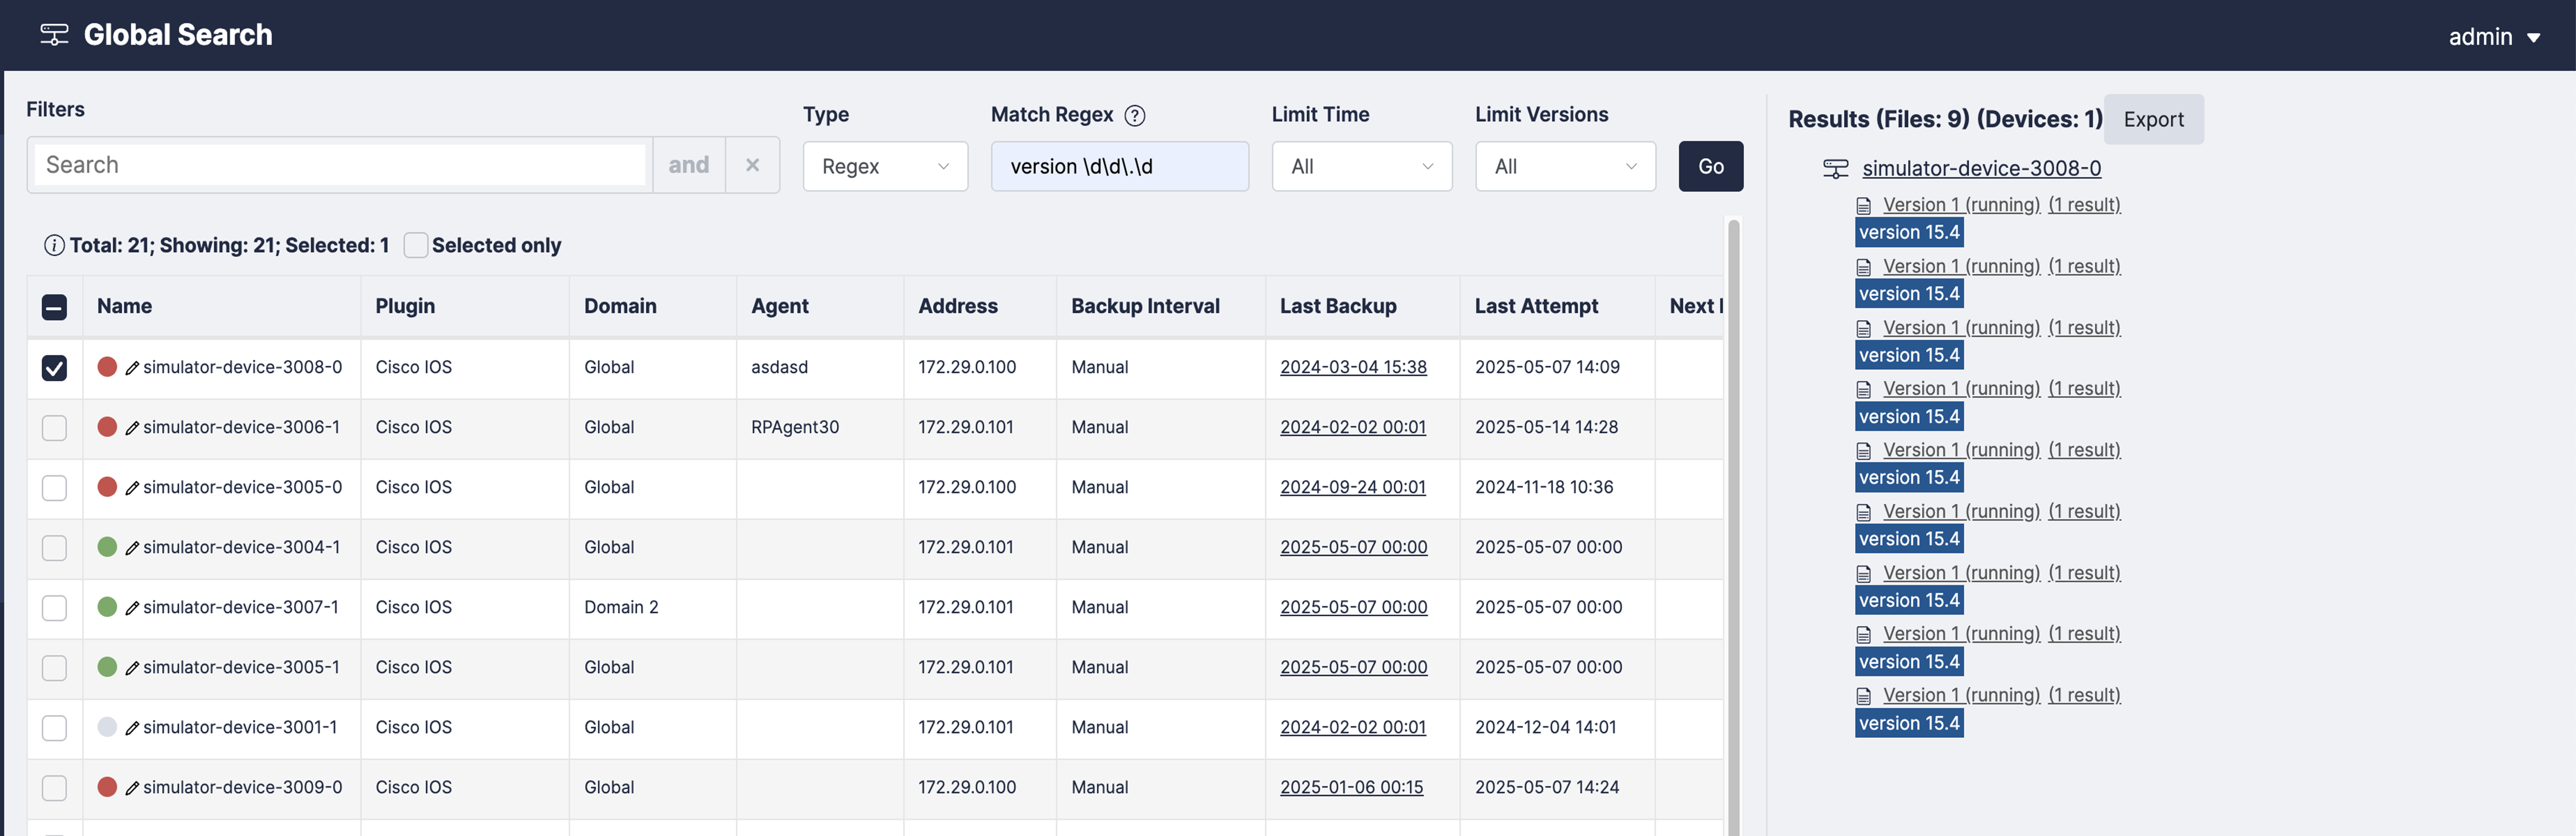Click the edit pencil for simulator-device-3004-1
Viewport: 2576px width, 836px height.
pyautogui.click(x=132, y=548)
